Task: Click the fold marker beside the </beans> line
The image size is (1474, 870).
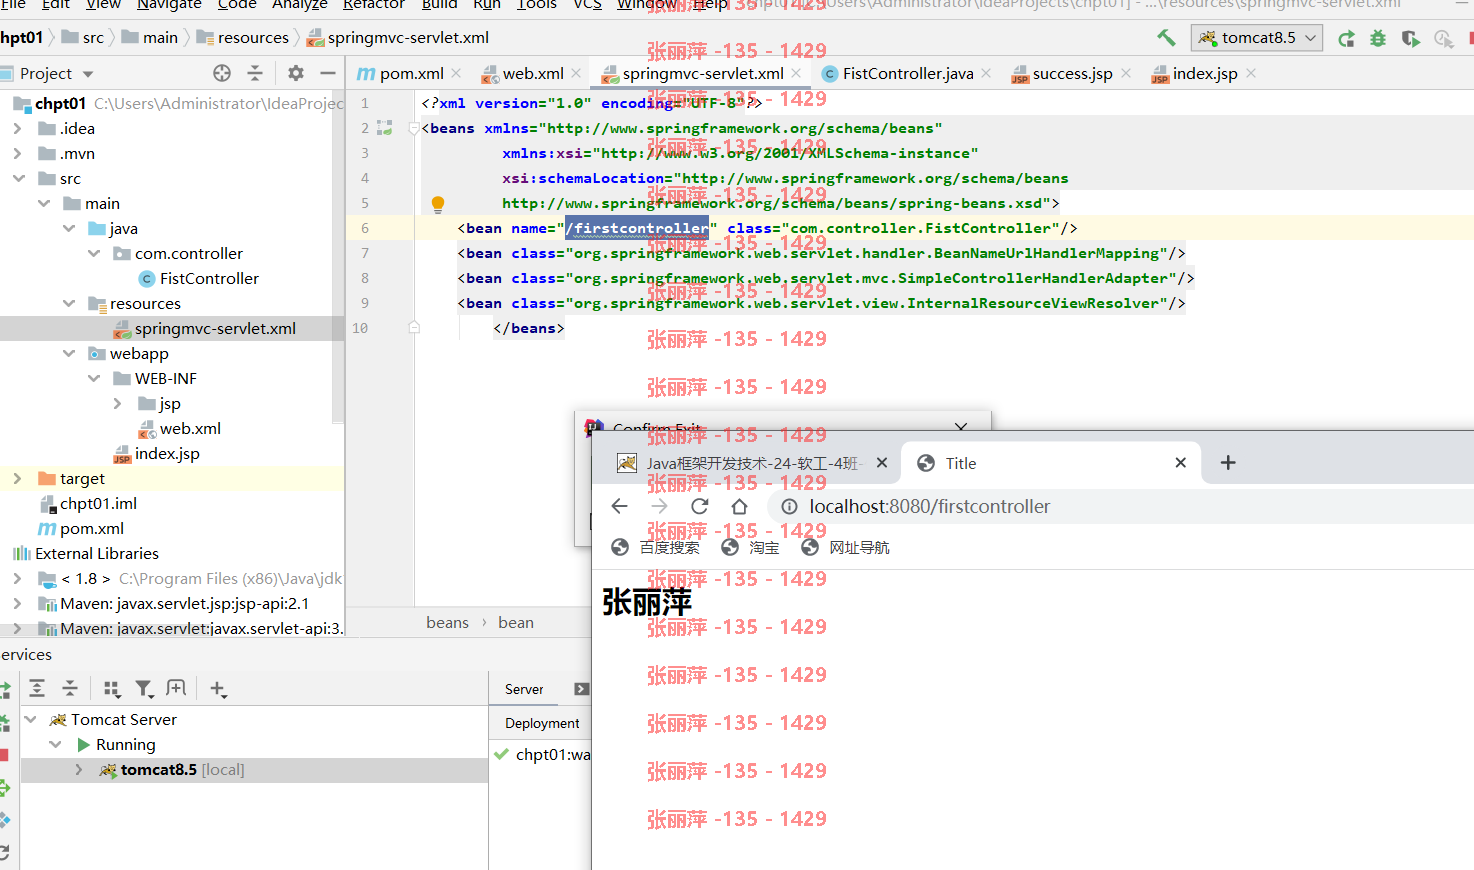Action: click(414, 327)
